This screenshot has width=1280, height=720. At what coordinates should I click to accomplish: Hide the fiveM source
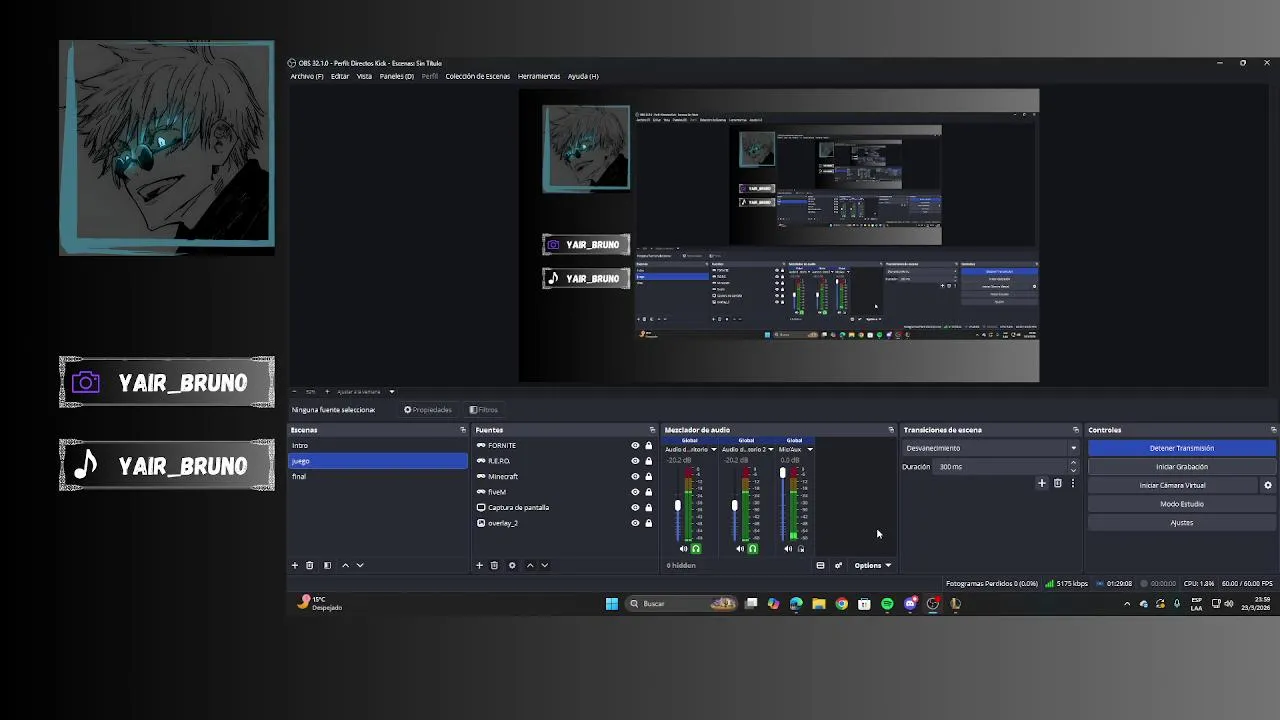(635, 492)
